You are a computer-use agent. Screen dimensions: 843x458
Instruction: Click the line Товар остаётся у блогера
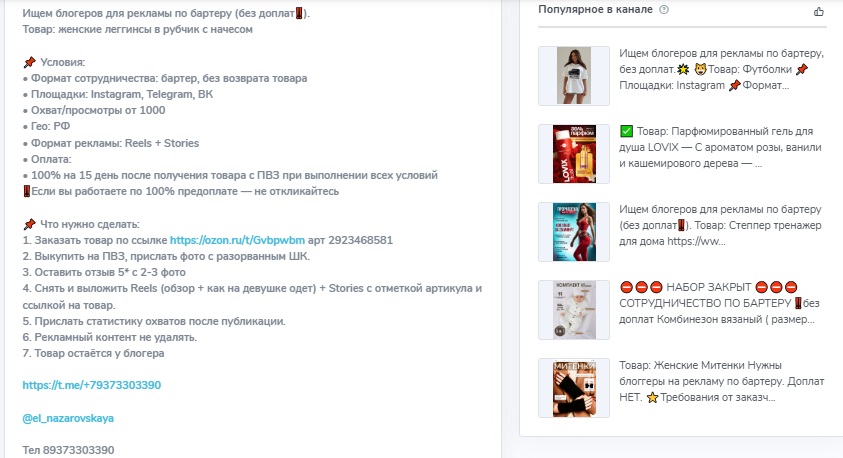[x=93, y=353]
